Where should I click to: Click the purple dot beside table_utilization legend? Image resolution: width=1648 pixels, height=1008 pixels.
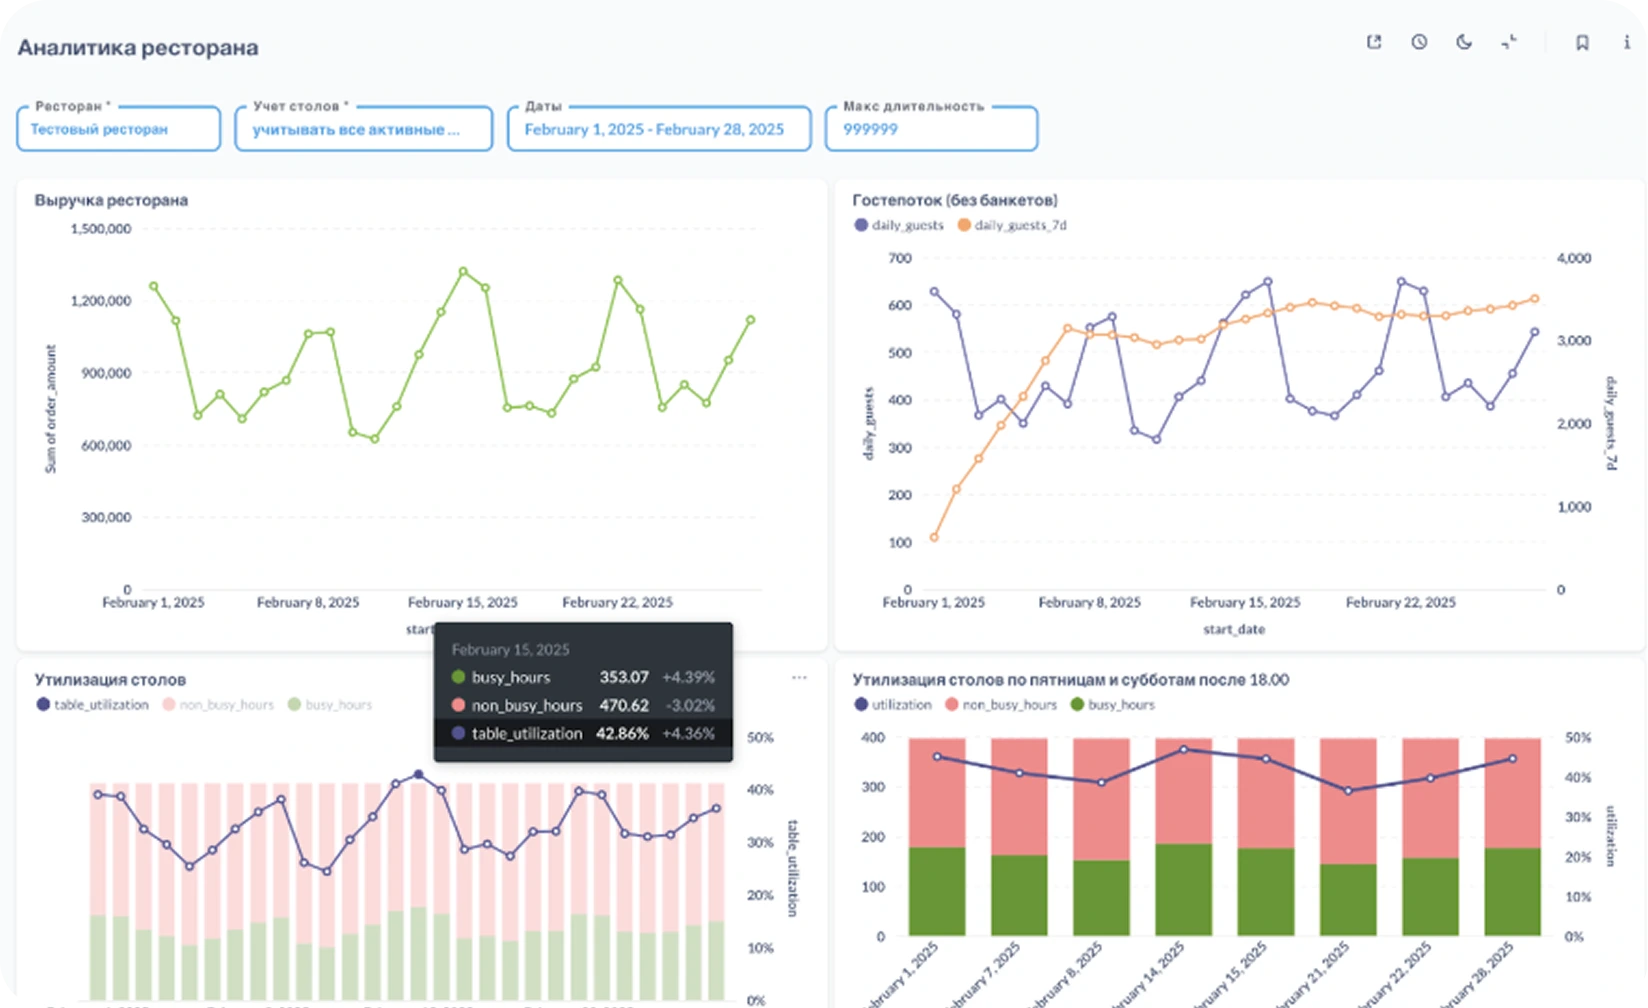[43, 705]
